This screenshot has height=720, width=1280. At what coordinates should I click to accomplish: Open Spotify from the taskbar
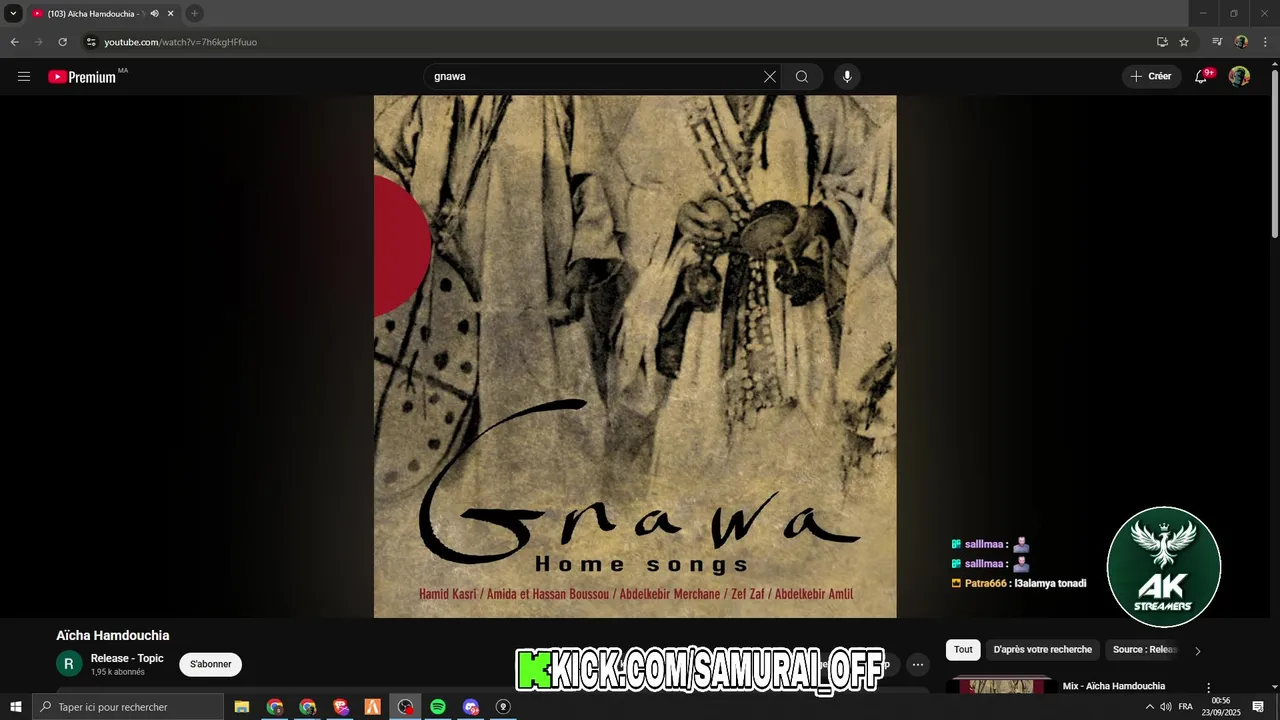click(438, 707)
